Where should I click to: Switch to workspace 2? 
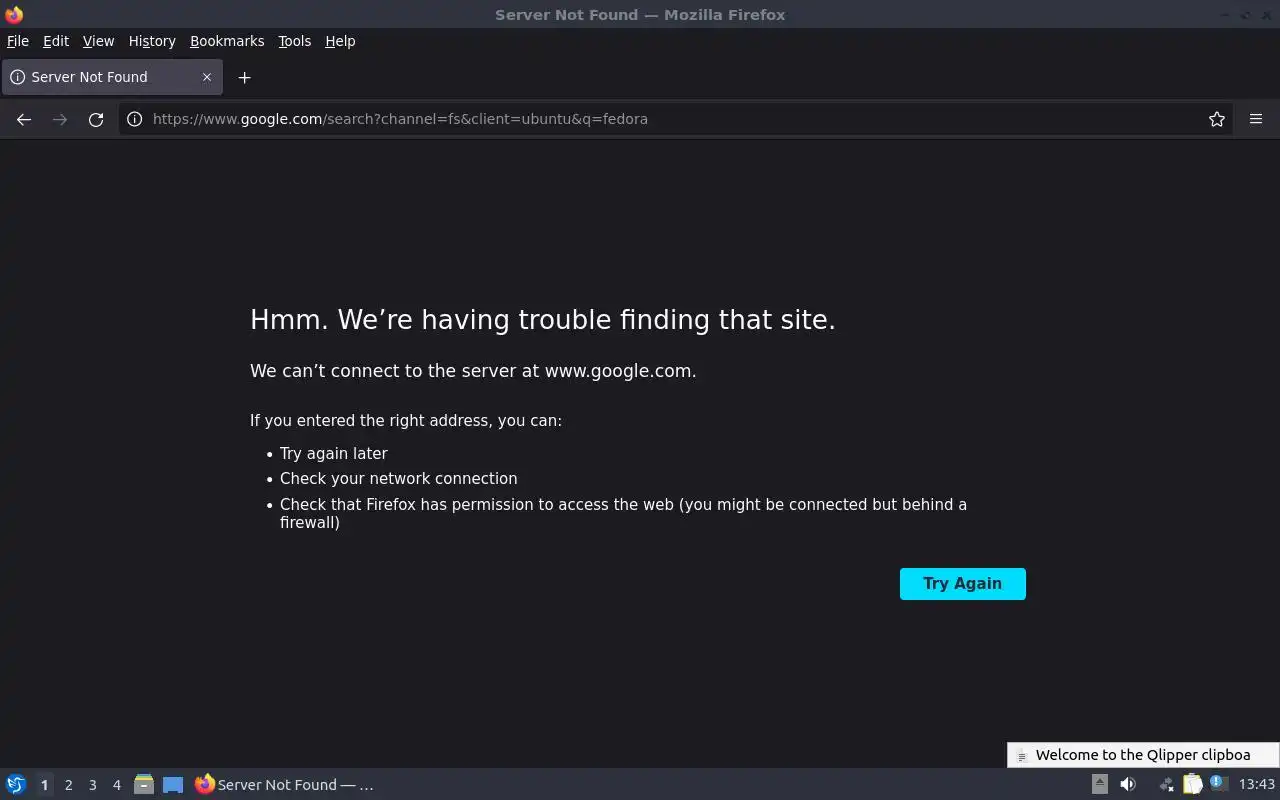coord(68,785)
